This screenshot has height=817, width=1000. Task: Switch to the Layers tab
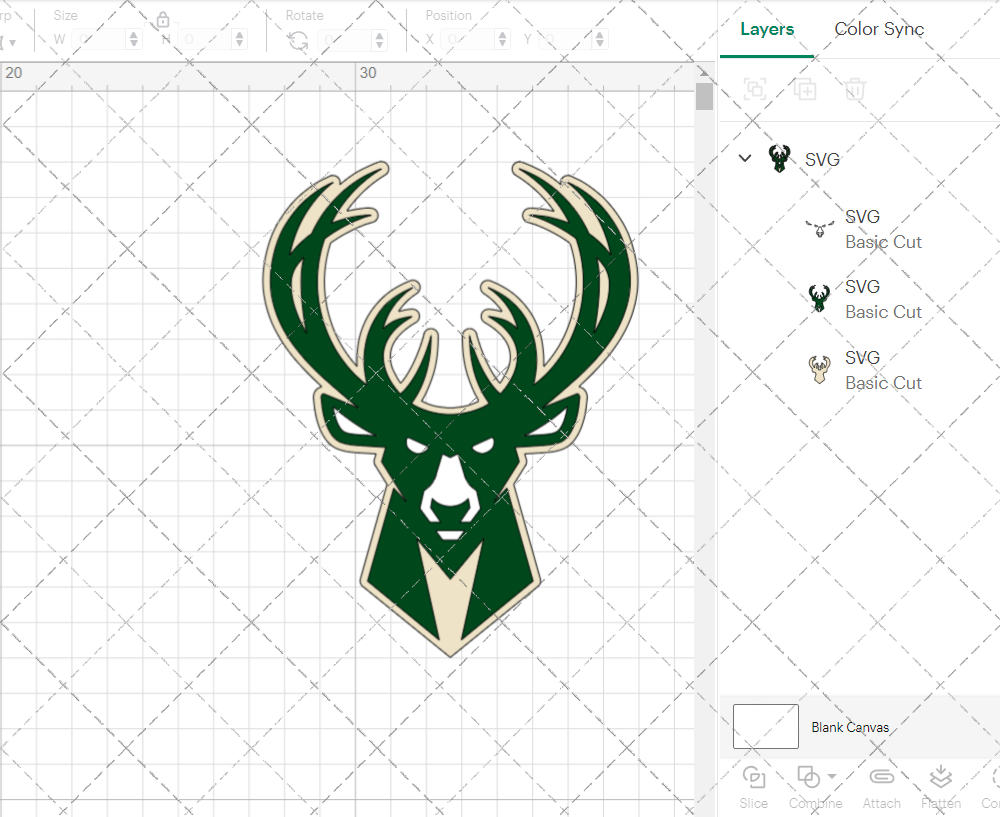(x=767, y=29)
